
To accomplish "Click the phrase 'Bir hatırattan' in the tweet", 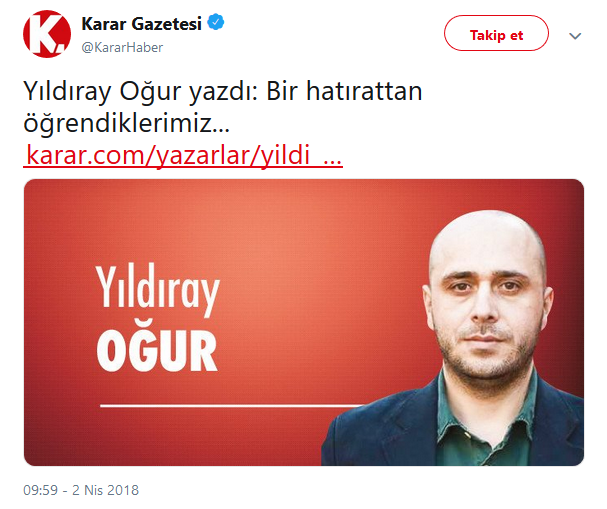I will (344, 91).
